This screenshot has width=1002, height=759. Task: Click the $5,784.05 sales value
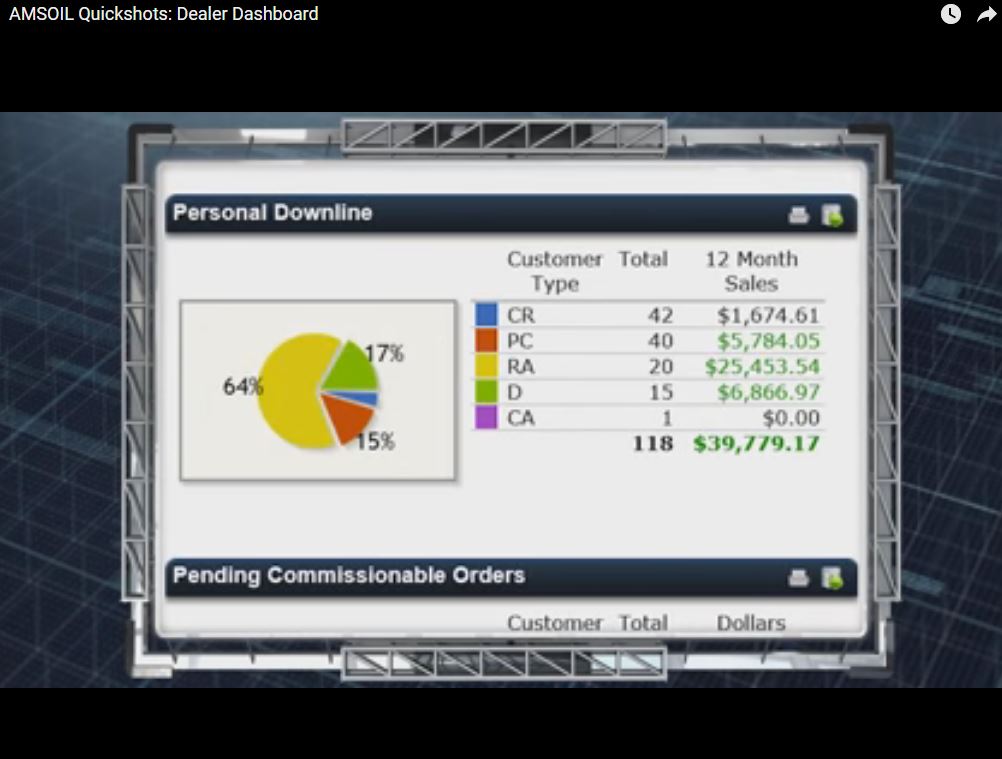pyautogui.click(x=767, y=341)
